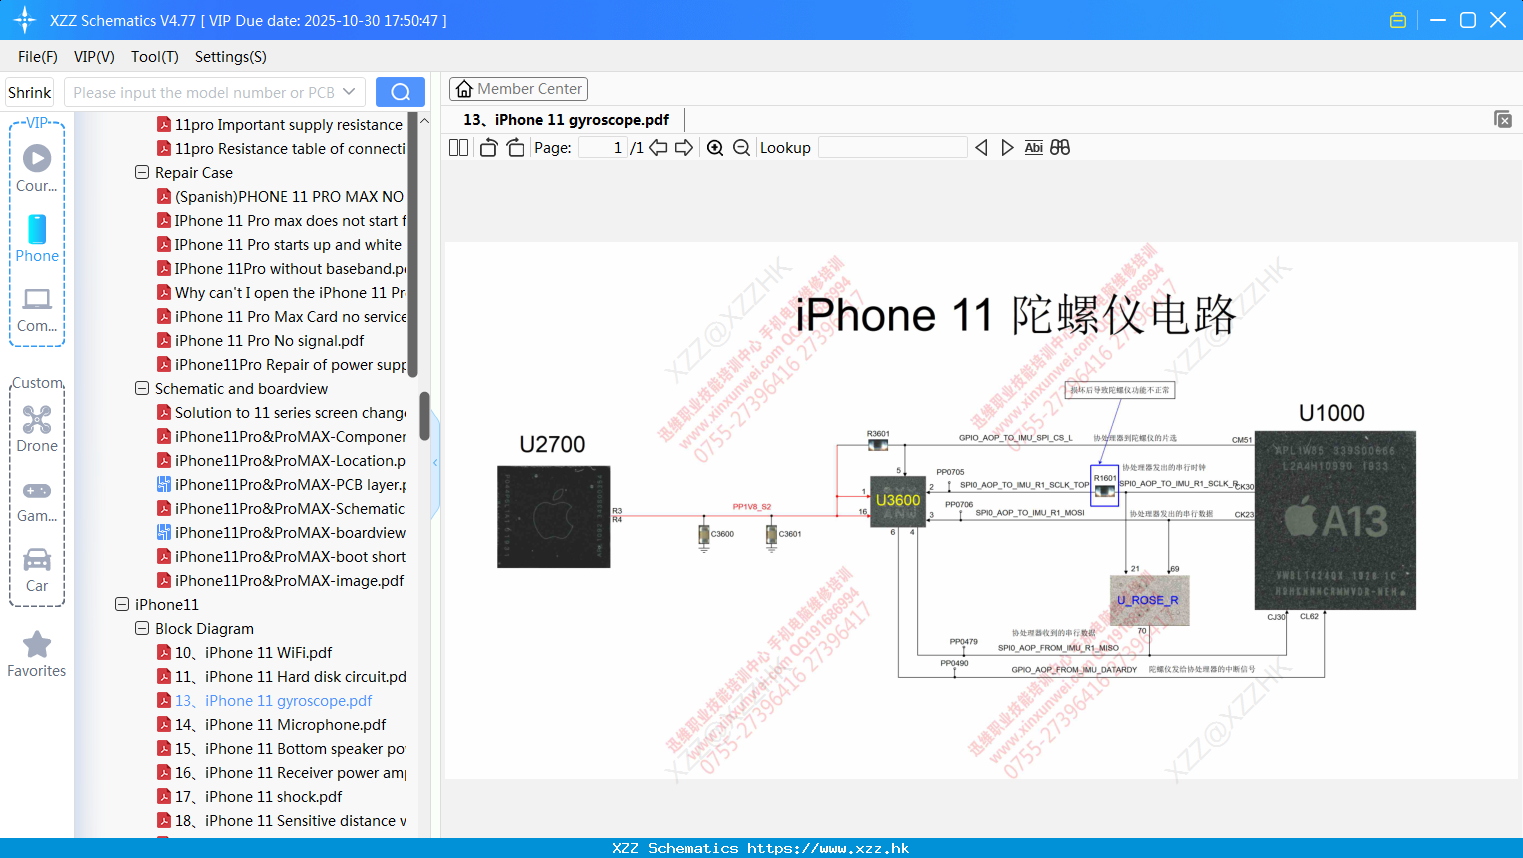Open iPhone11Pro&ProMAX-Schematic file
1523x858 pixels.
(281, 508)
